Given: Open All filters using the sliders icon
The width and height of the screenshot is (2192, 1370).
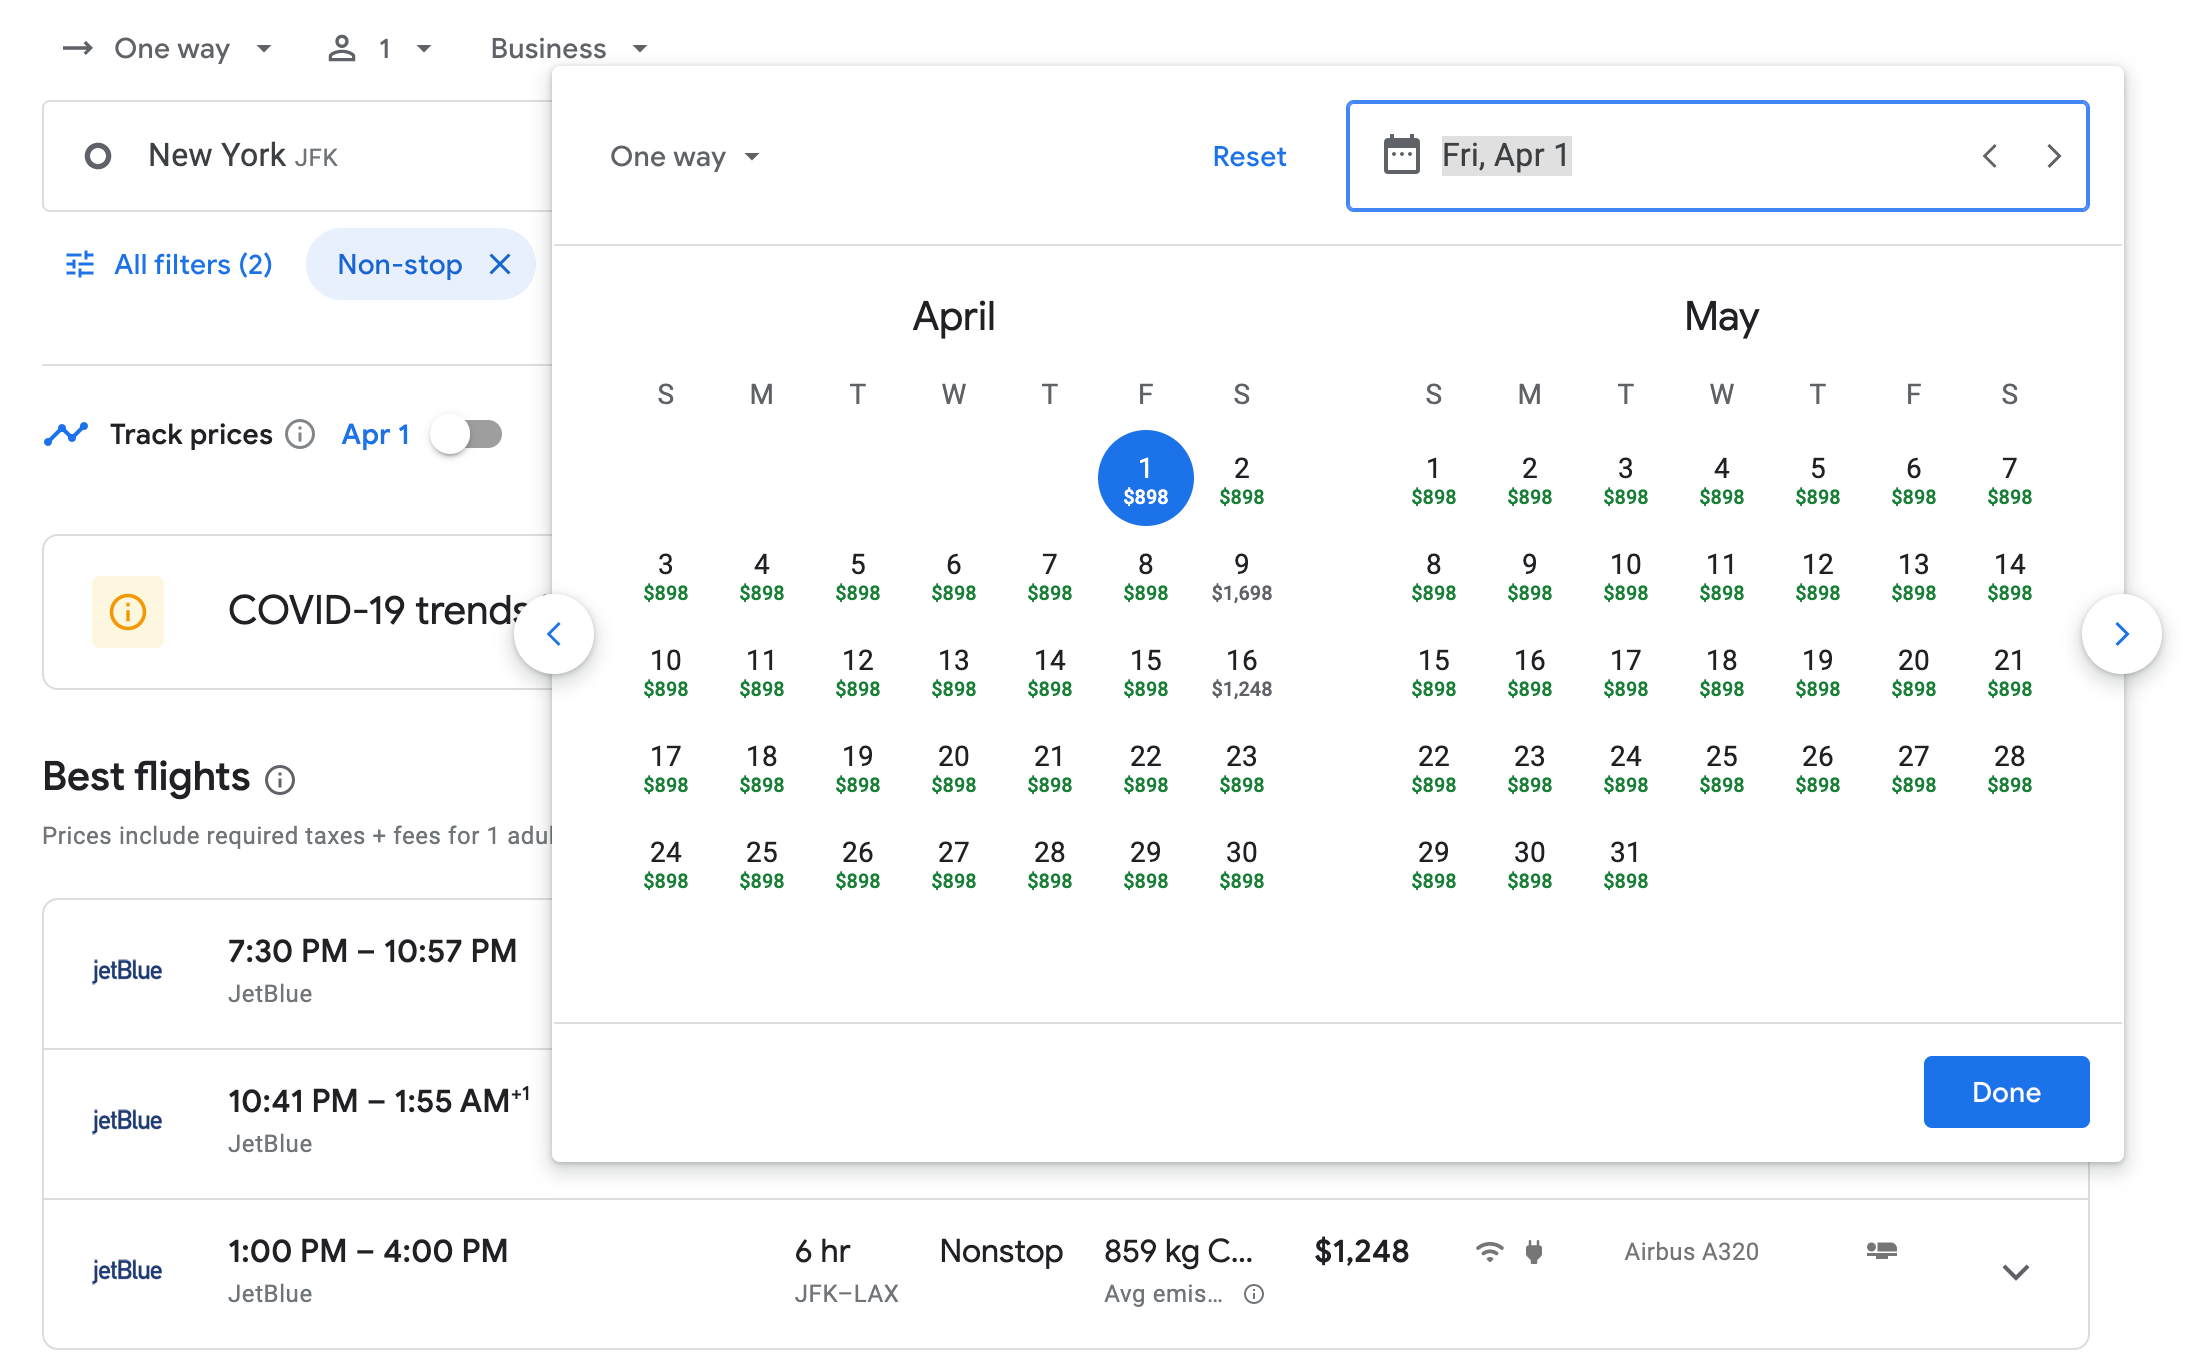Looking at the screenshot, I should [79, 264].
